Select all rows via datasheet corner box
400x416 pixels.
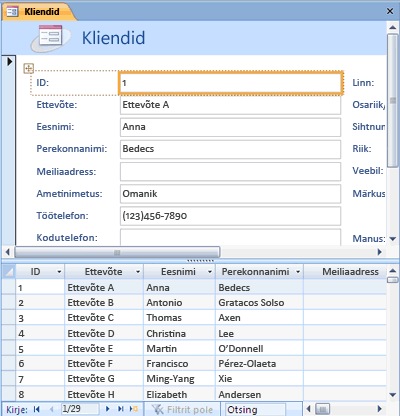[x=8, y=272]
